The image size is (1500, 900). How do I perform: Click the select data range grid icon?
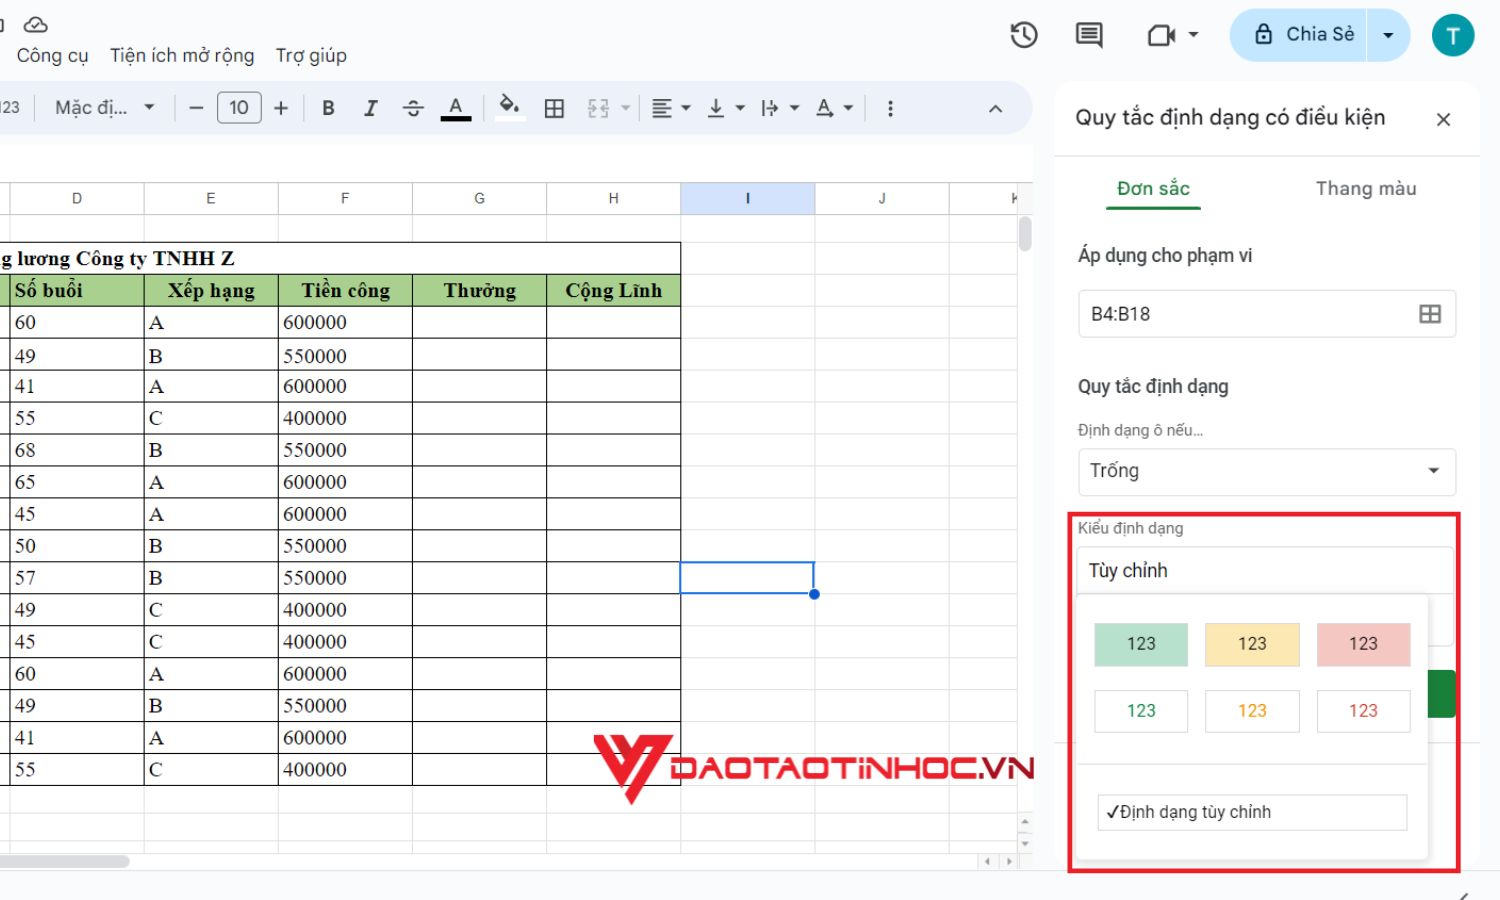[1430, 314]
